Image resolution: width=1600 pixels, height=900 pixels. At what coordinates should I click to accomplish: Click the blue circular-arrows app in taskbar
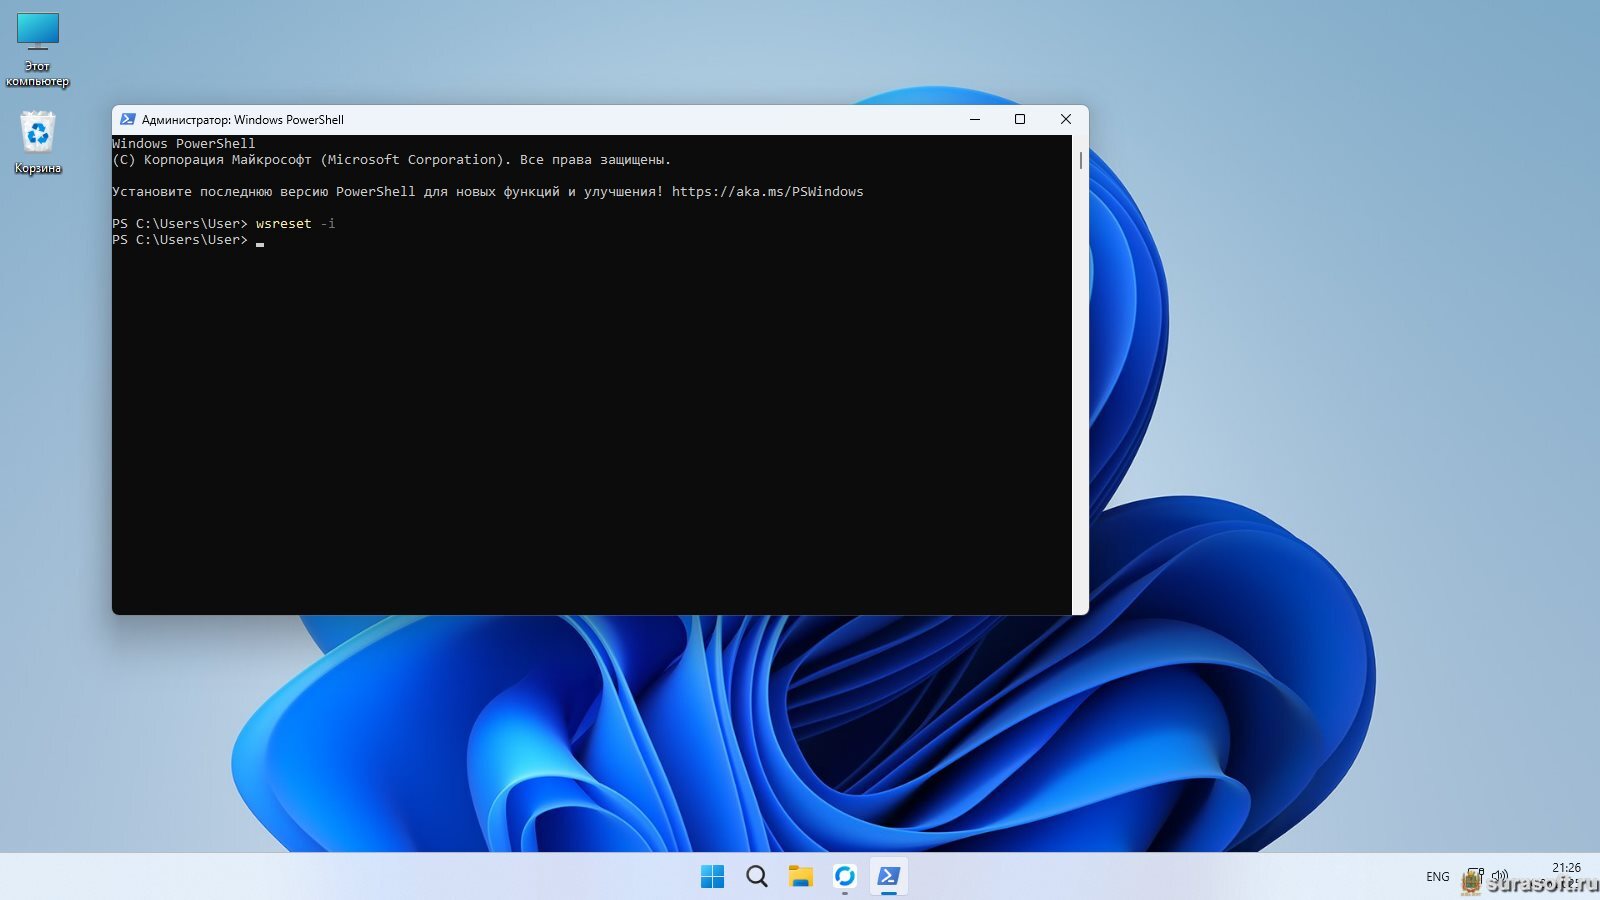pos(845,877)
